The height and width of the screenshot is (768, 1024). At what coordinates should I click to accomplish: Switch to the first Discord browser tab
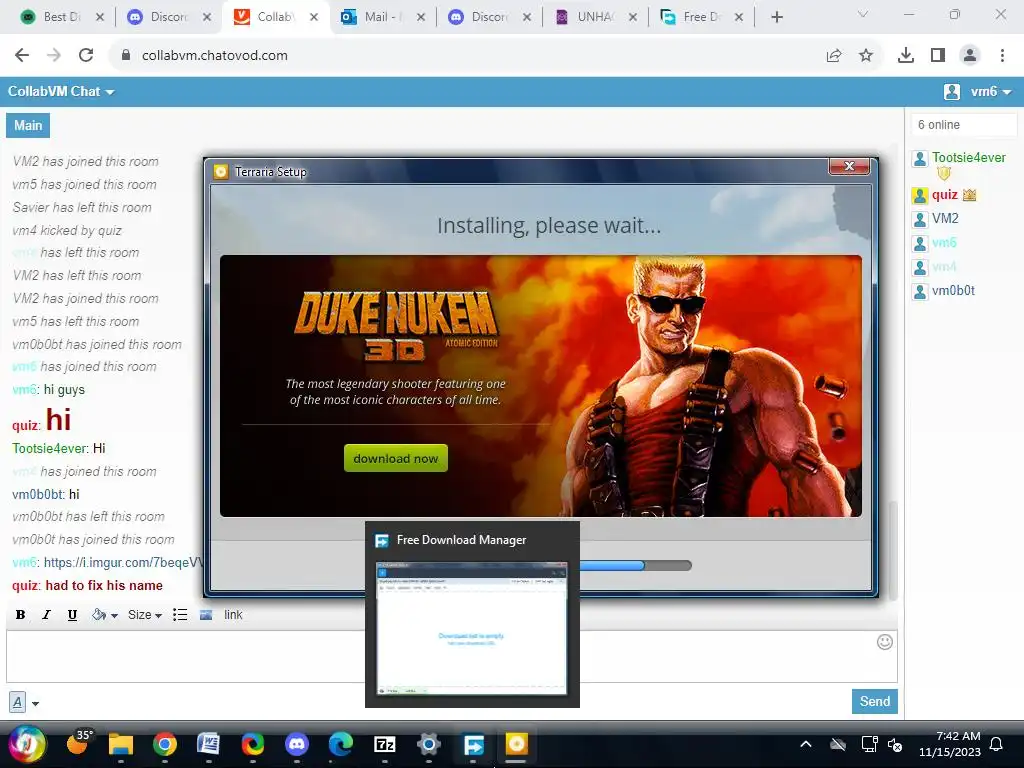click(x=168, y=17)
